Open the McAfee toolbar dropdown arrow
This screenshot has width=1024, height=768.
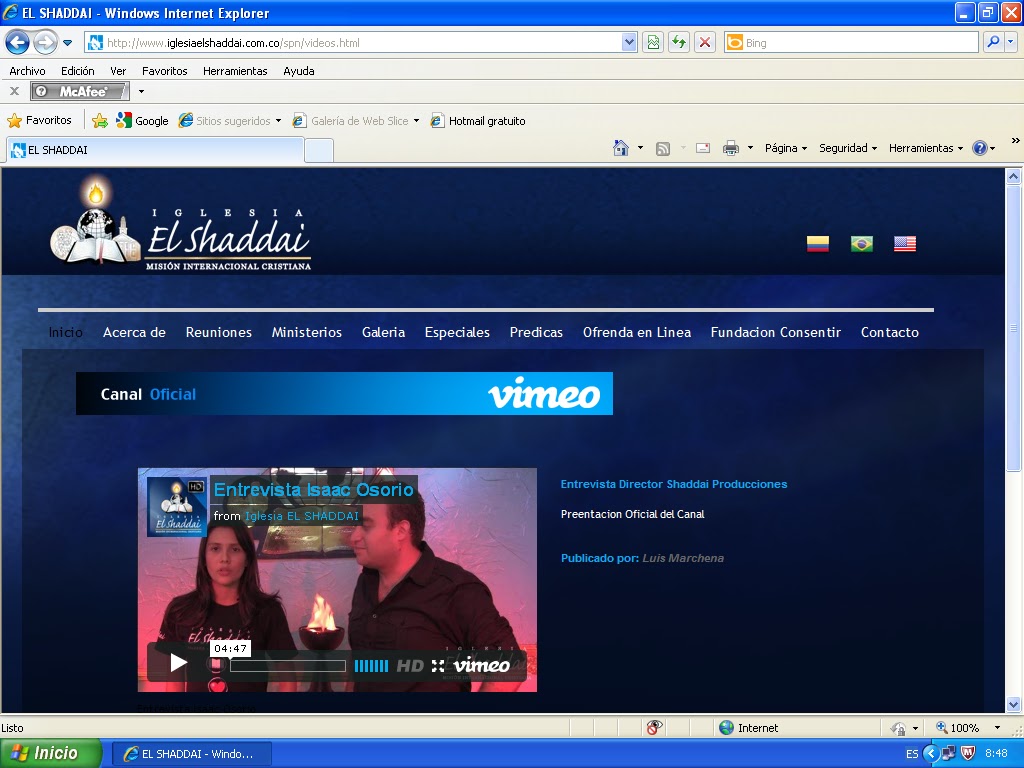pyautogui.click(x=141, y=91)
